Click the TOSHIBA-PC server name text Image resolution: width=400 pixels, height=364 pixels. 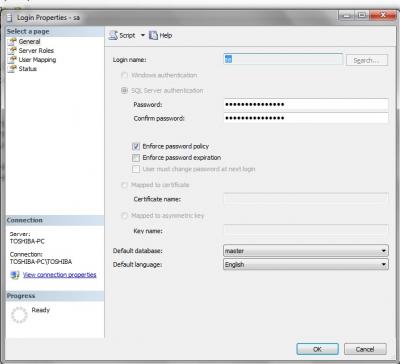point(27,241)
